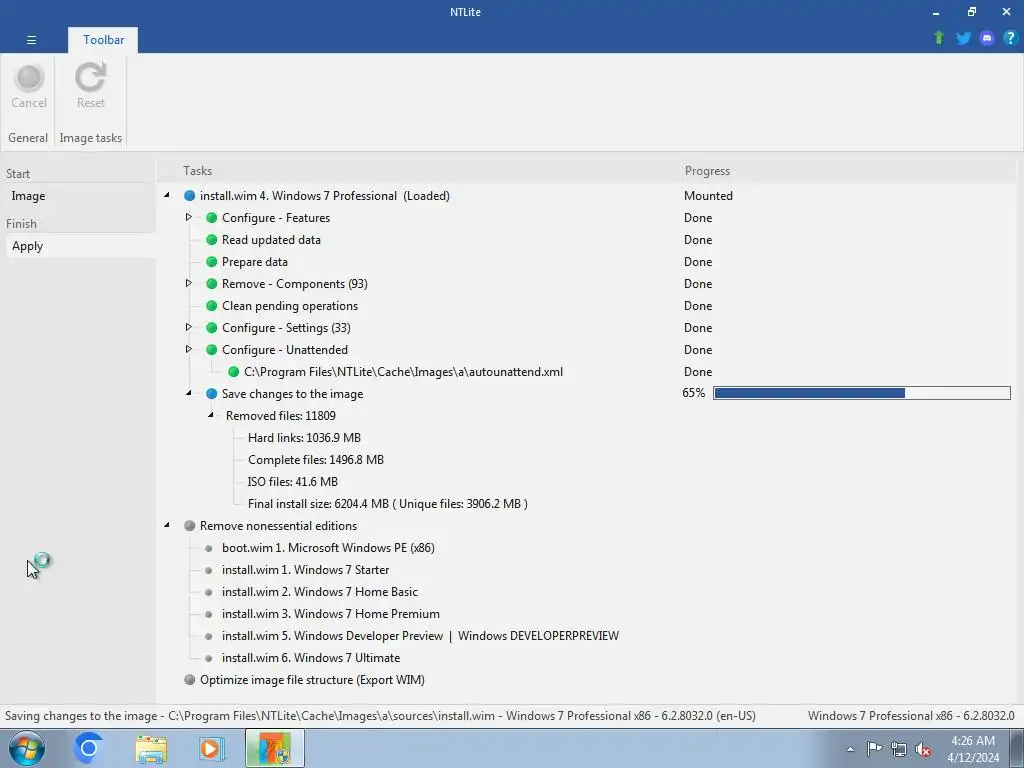The height and width of the screenshot is (768, 1024).
Task: Click the 'Final install size: 6204.4 MB' entry
Action: [388, 504]
